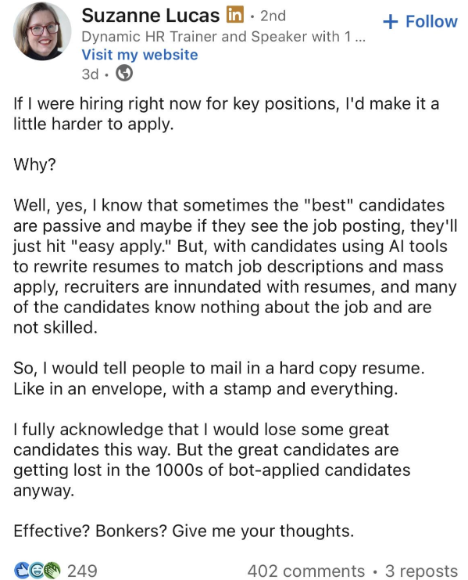Click the "Effective? Bonkers?" closing line
Viewport: 468px width, 580px height.
tap(184, 531)
